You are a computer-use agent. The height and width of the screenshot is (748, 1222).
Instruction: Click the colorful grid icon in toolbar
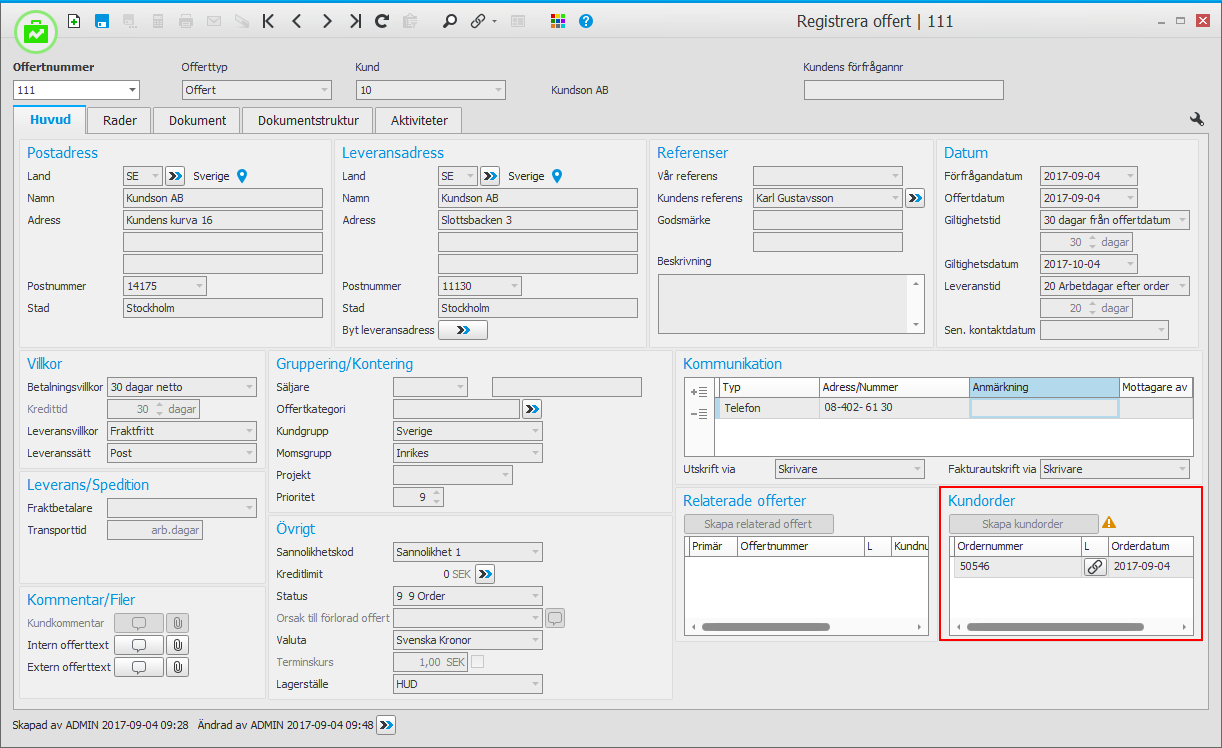(x=559, y=21)
